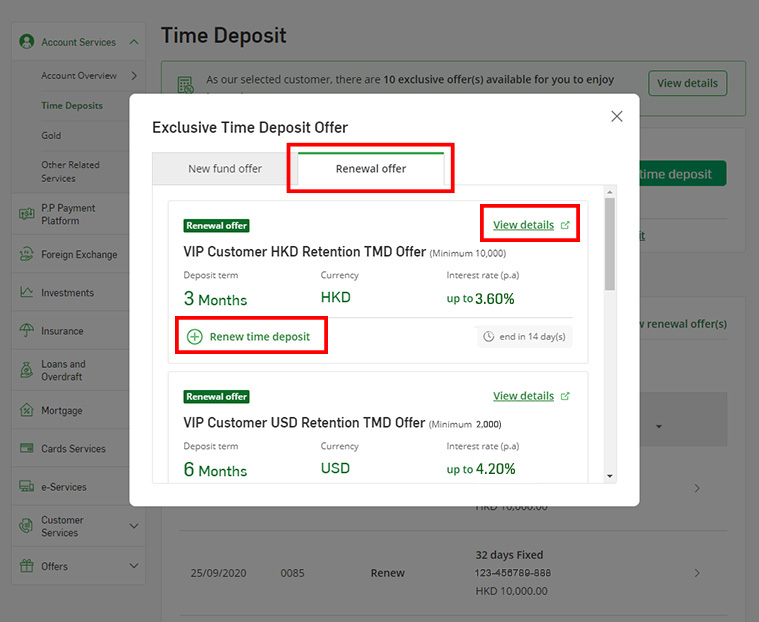
Task: Click the P.P Payment Platform icon
Action: tap(27, 214)
